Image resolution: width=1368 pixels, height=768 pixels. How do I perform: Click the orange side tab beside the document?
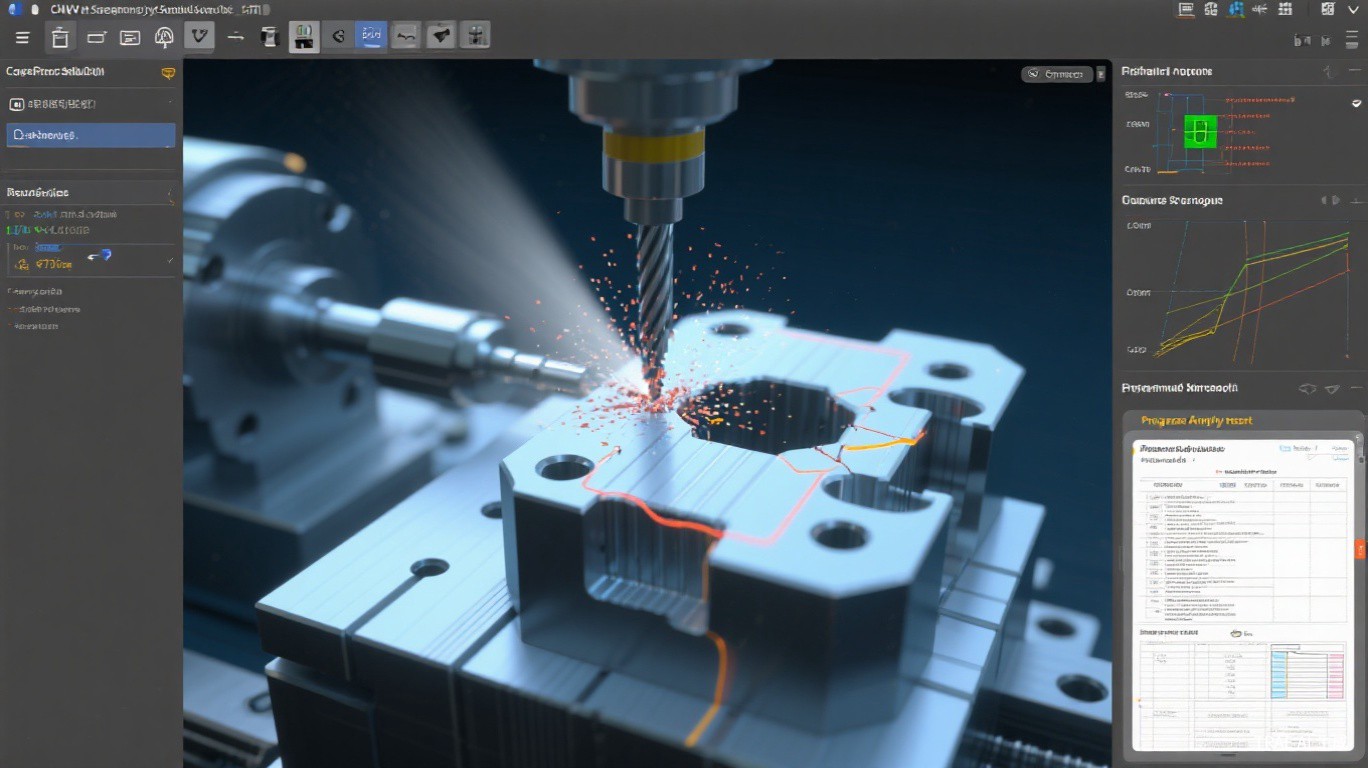tap(1360, 549)
